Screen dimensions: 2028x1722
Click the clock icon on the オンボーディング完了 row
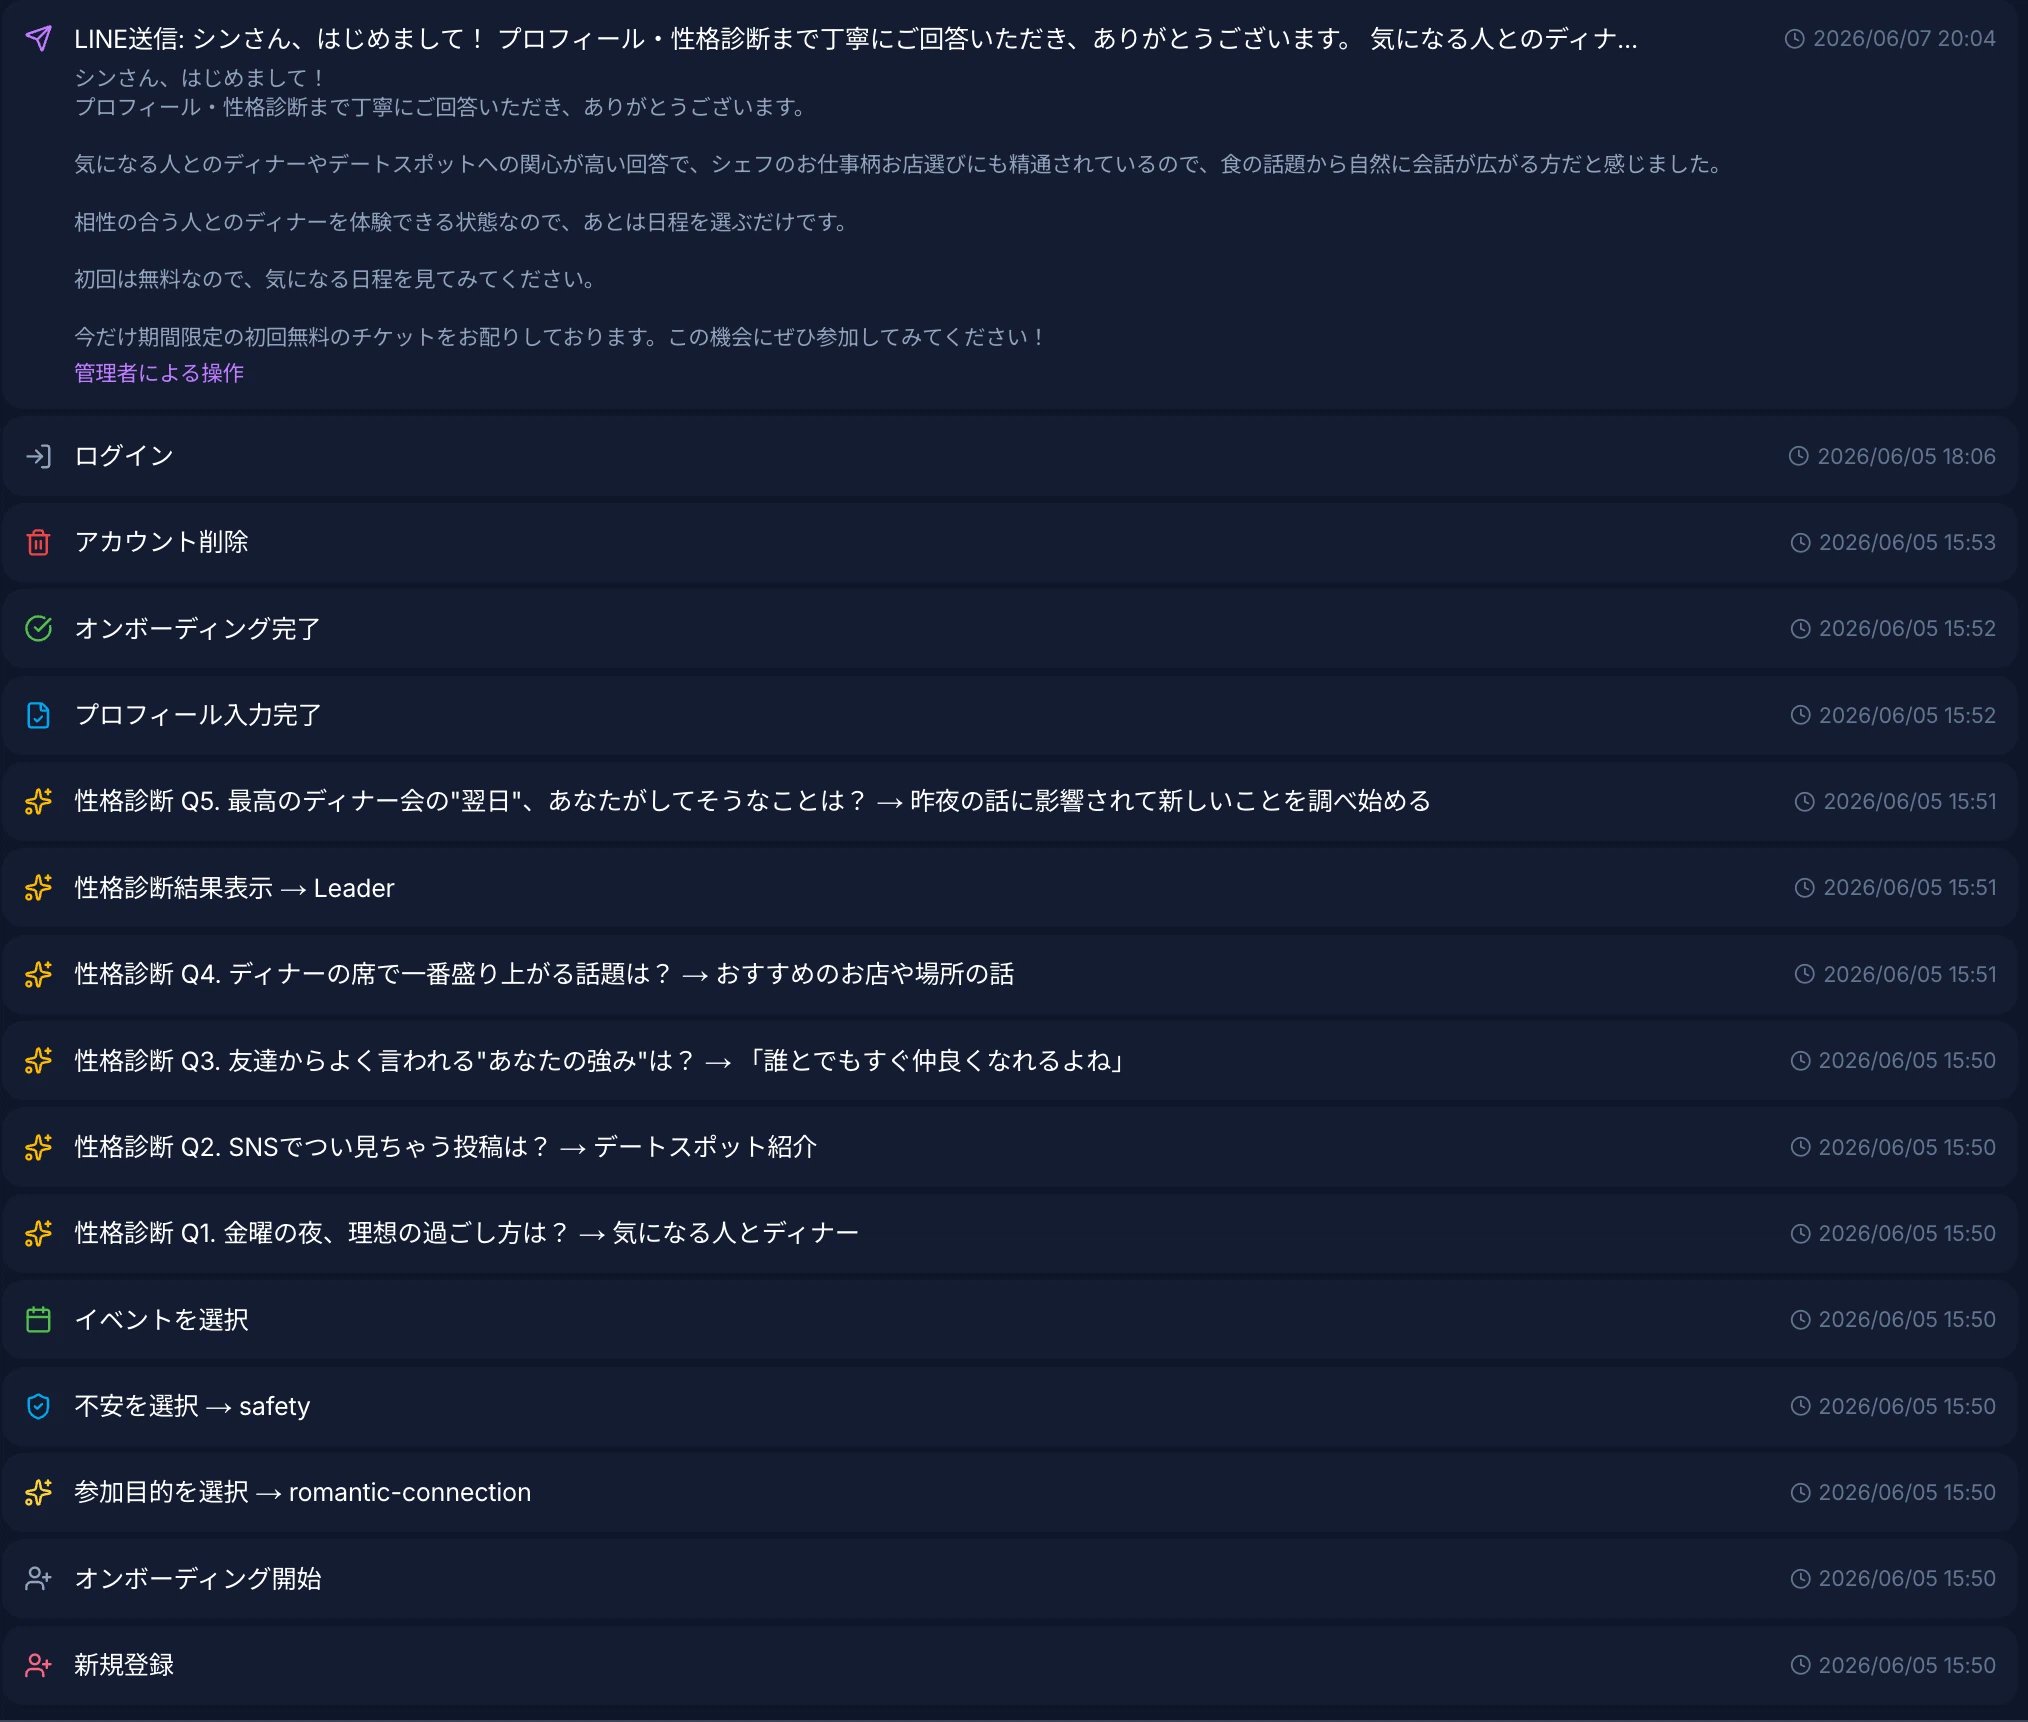pyautogui.click(x=1800, y=629)
